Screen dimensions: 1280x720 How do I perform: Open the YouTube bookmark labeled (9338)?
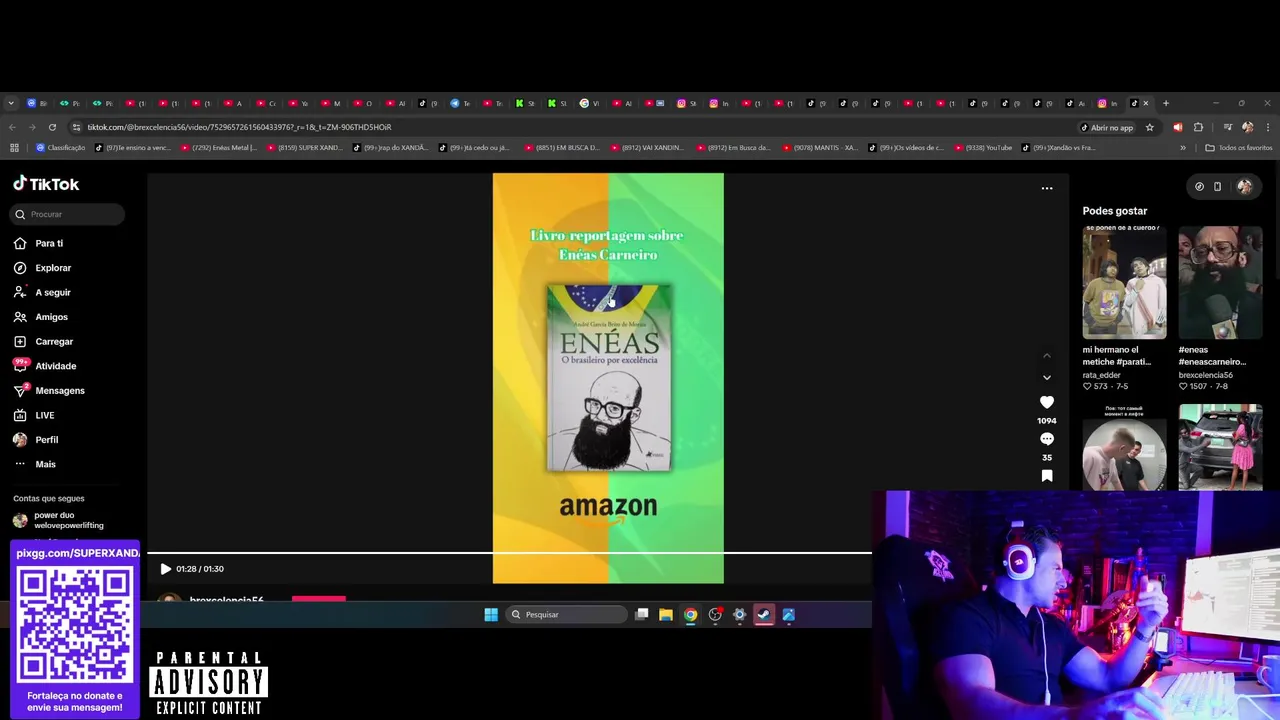982,148
